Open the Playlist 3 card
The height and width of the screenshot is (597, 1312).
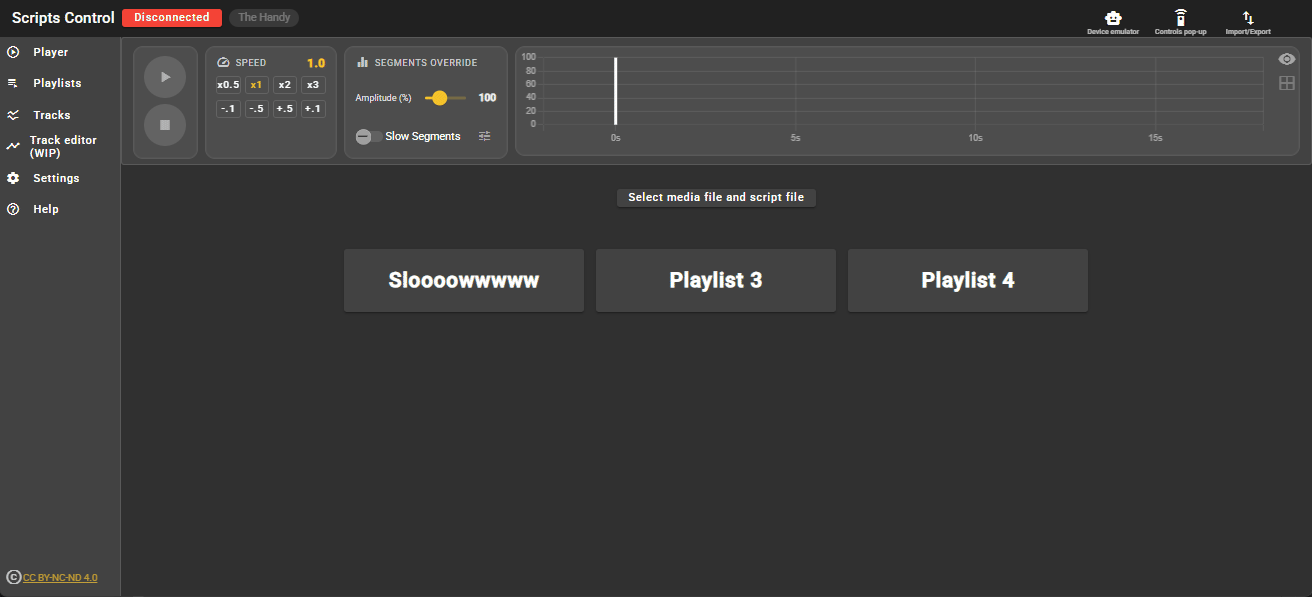tap(716, 281)
